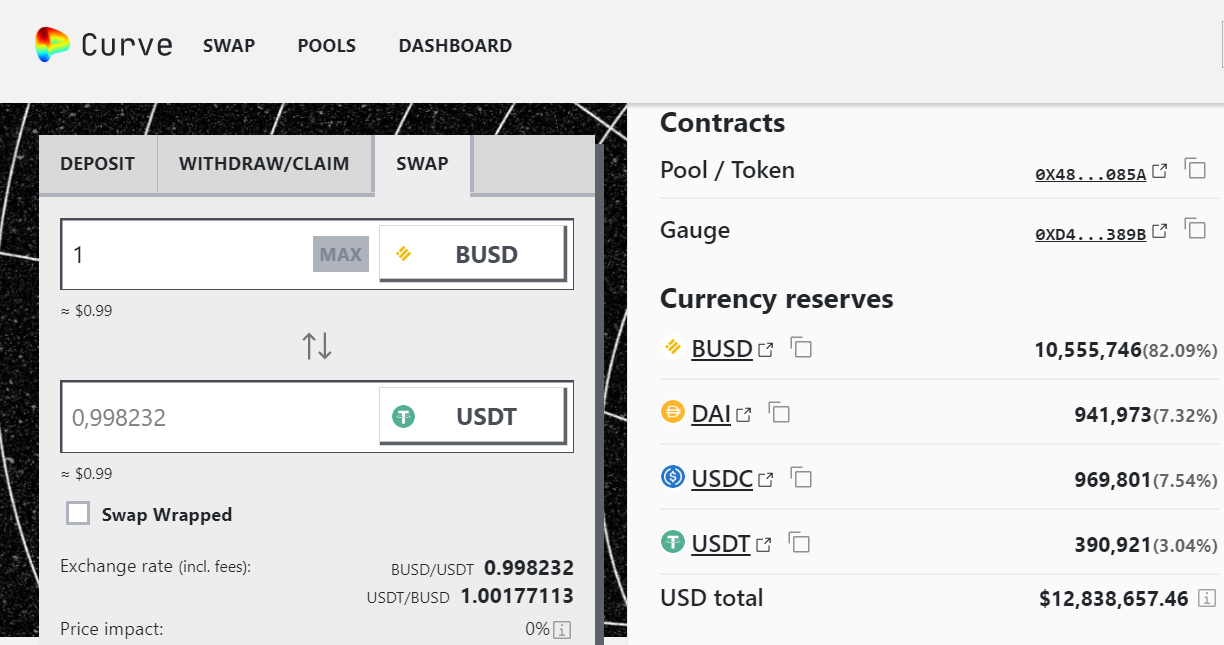1224x645 pixels.
Task: Switch to the Withdraw/Claim tab
Action: coord(264,164)
